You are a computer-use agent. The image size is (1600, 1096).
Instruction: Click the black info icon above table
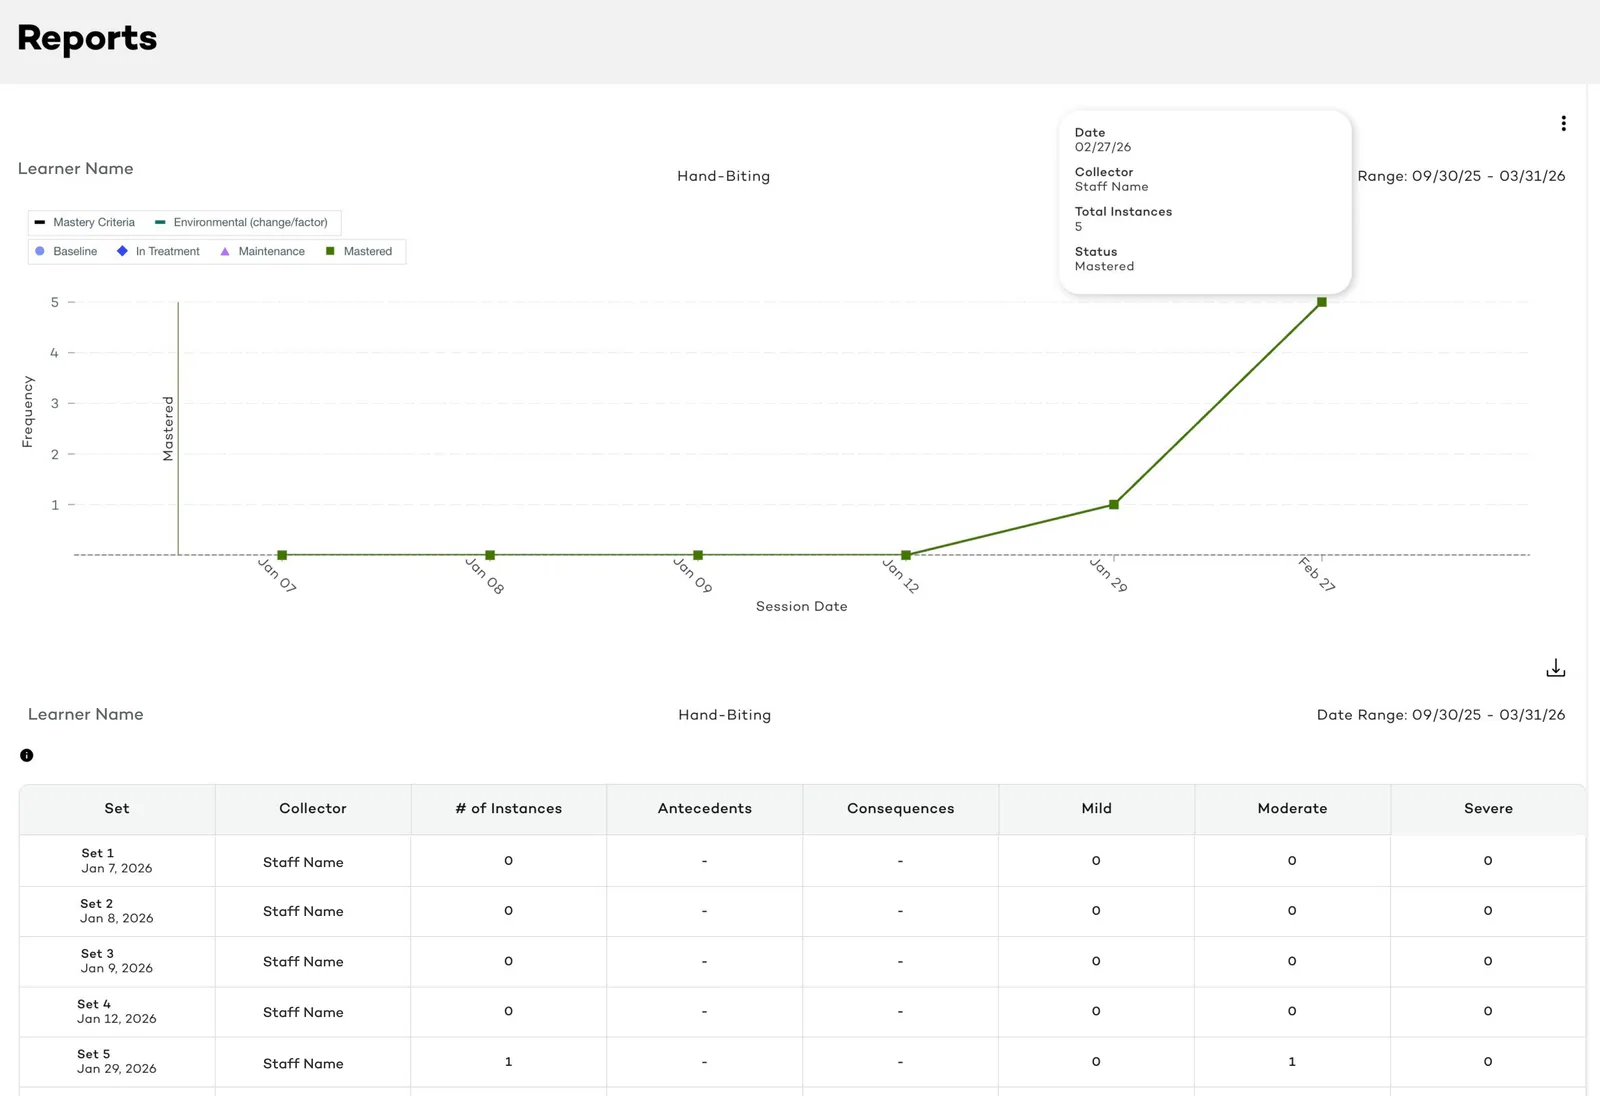click(27, 755)
